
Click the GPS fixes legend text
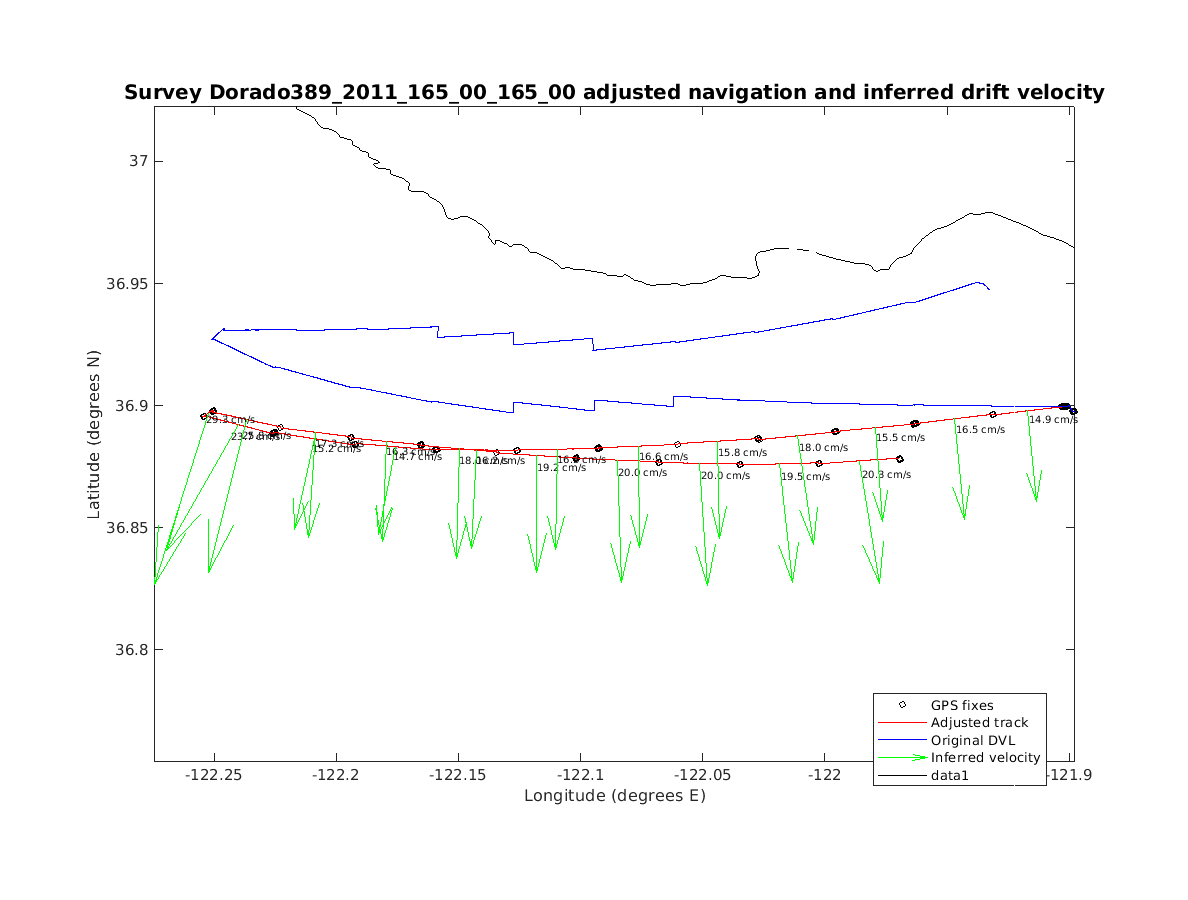962,705
